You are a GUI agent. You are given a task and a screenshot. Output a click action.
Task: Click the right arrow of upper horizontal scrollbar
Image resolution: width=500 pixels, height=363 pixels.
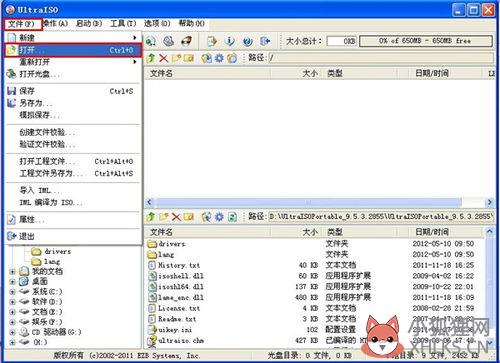[489, 202]
